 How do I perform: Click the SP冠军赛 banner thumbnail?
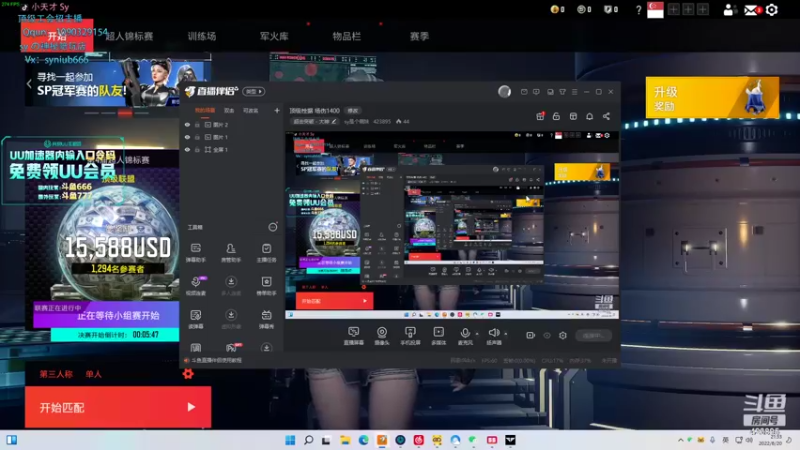pyautogui.click(x=118, y=83)
